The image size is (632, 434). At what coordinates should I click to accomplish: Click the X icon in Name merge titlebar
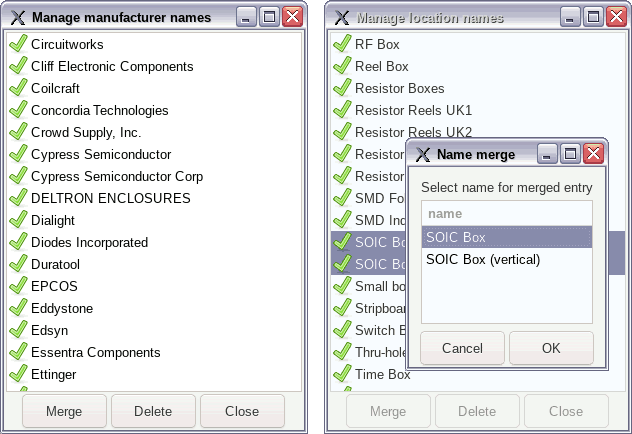tap(422, 154)
